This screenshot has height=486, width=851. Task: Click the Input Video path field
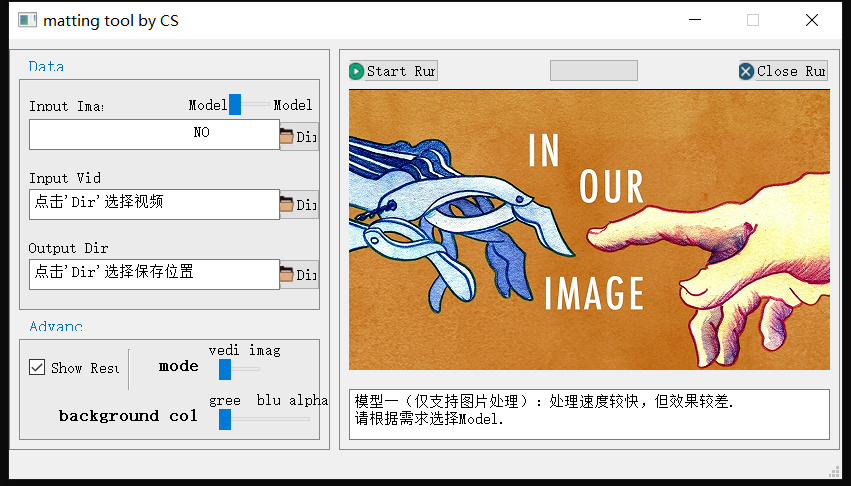[x=154, y=204]
